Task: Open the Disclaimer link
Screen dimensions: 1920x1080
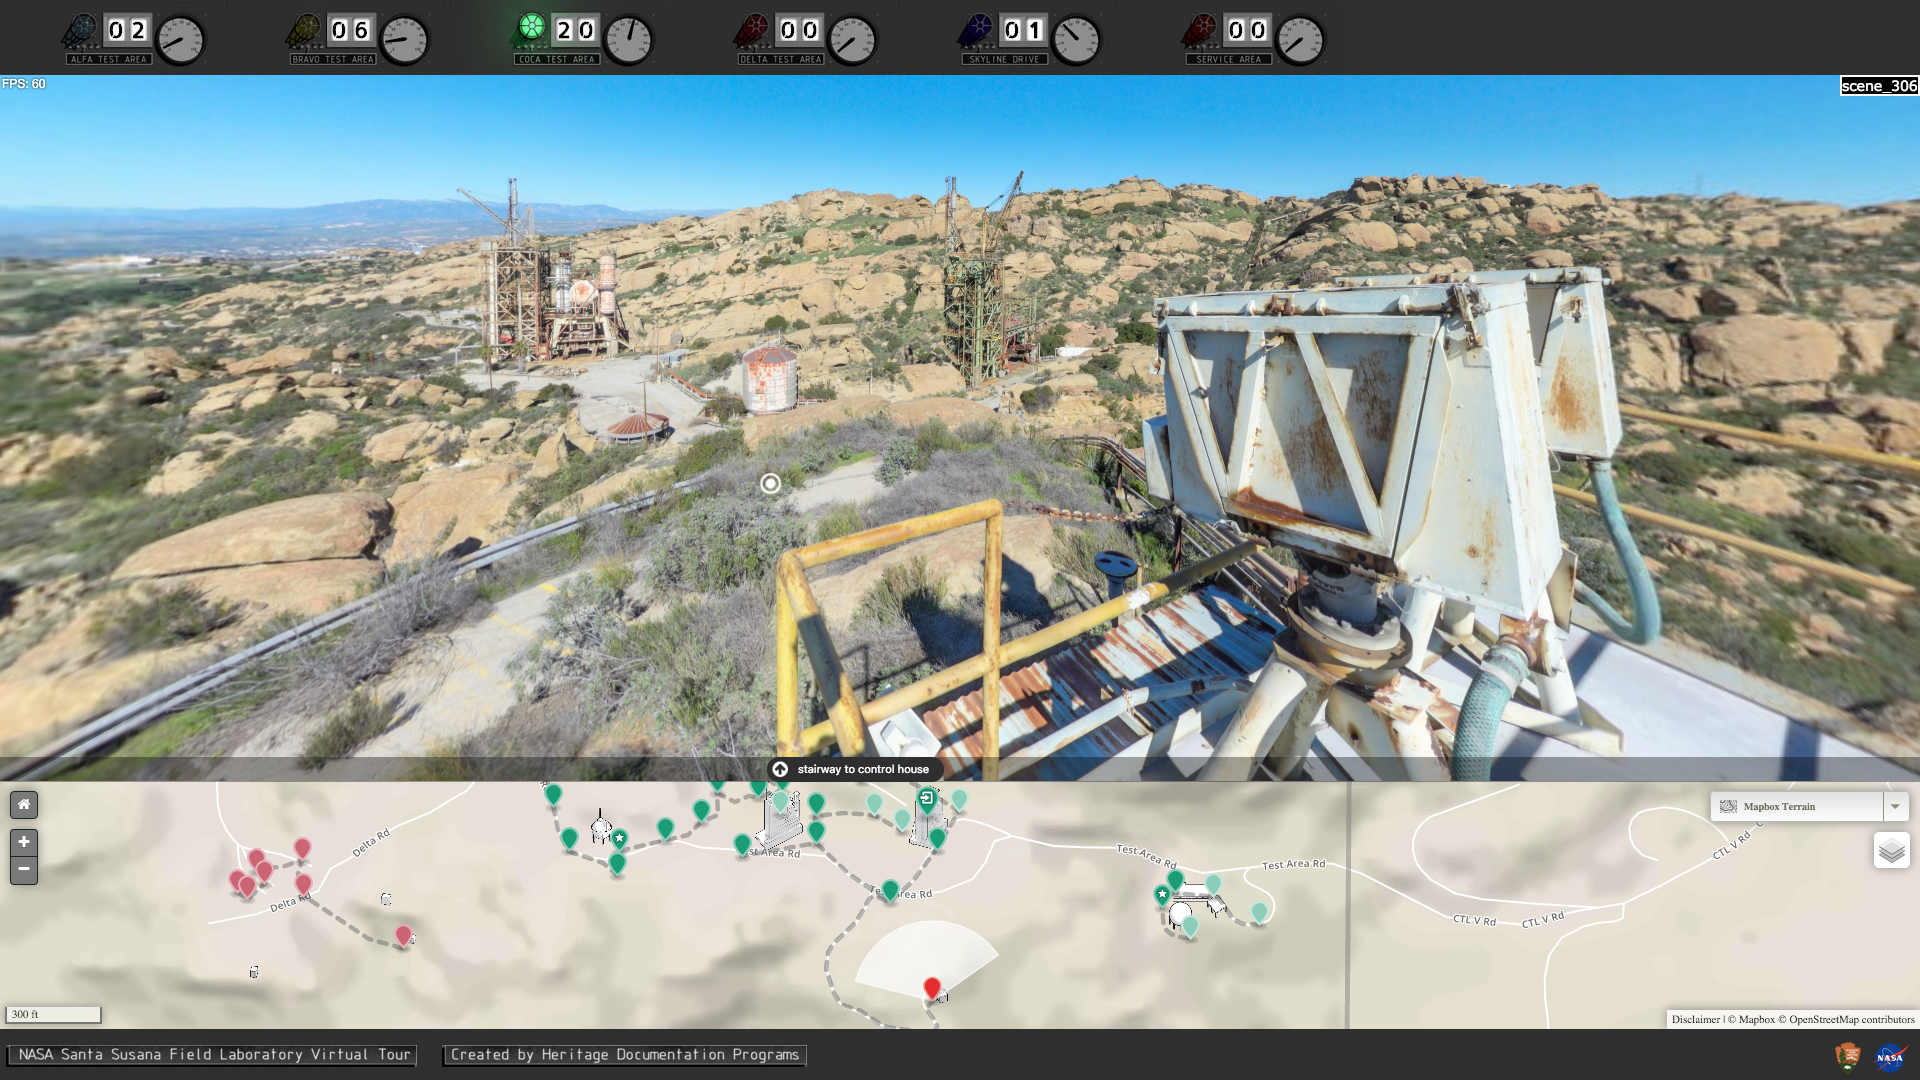Action: point(1696,1019)
